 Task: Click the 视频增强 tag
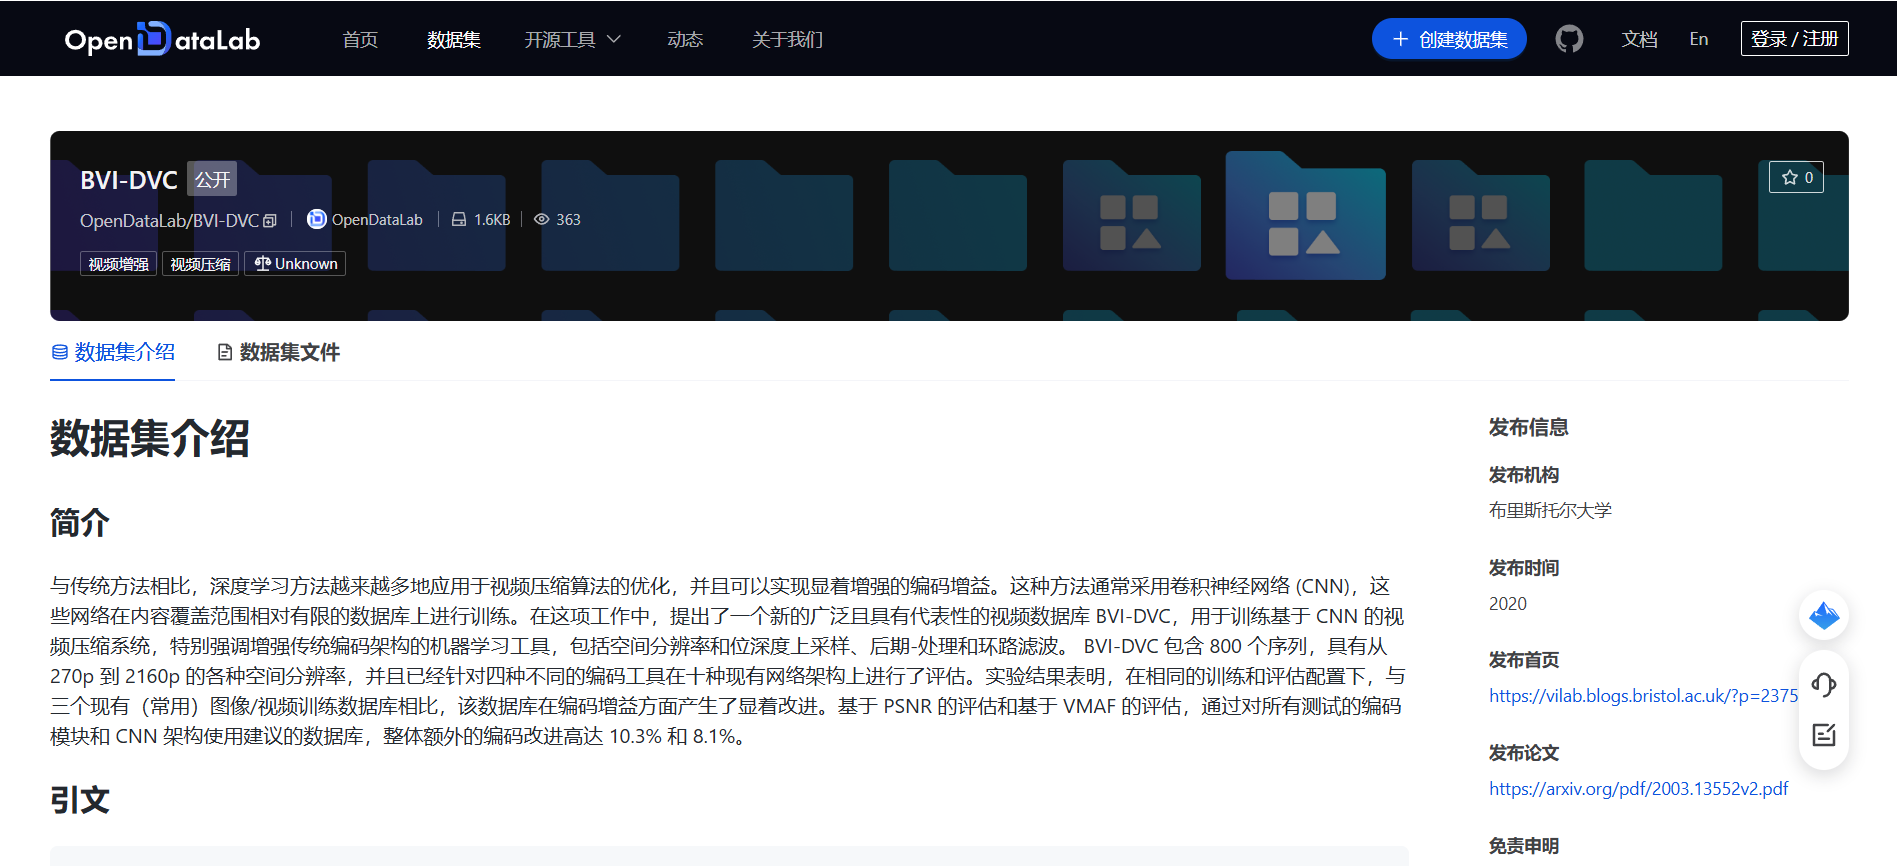tap(118, 264)
